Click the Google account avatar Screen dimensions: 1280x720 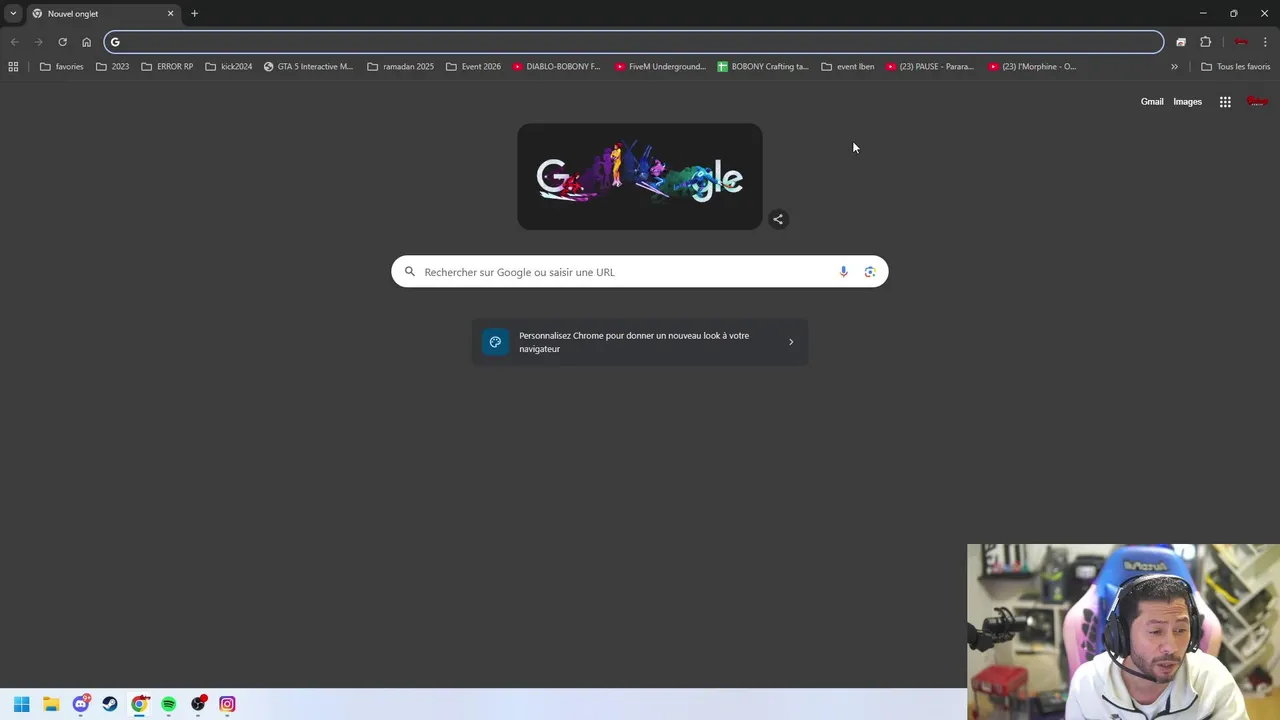[x=1257, y=102]
